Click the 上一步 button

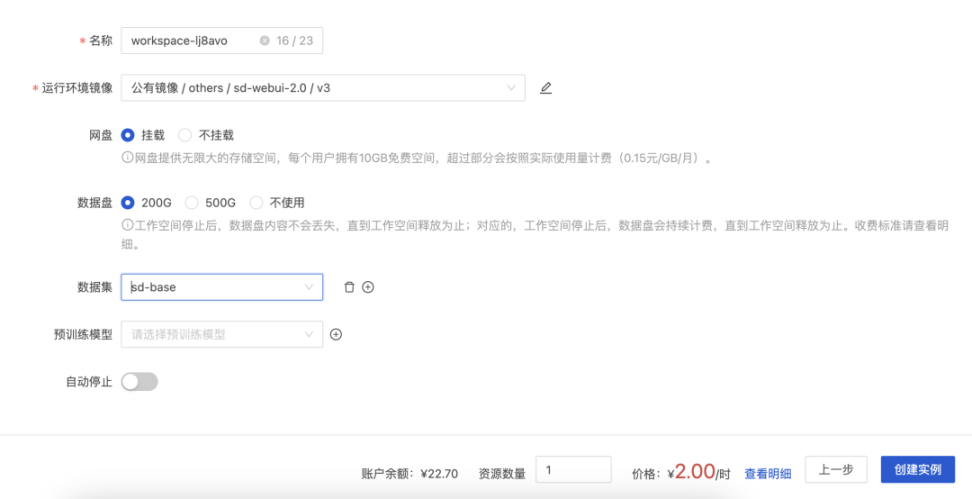coord(835,470)
